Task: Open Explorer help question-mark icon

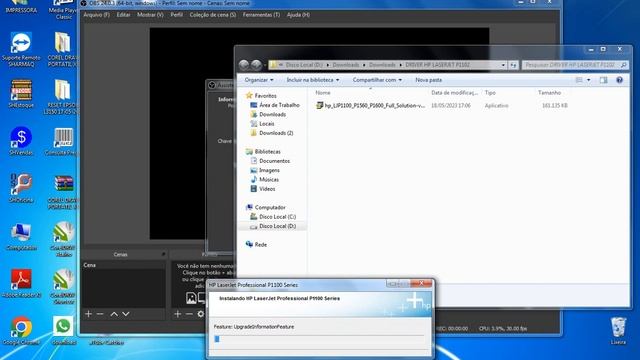Action: tap(619, 80)
